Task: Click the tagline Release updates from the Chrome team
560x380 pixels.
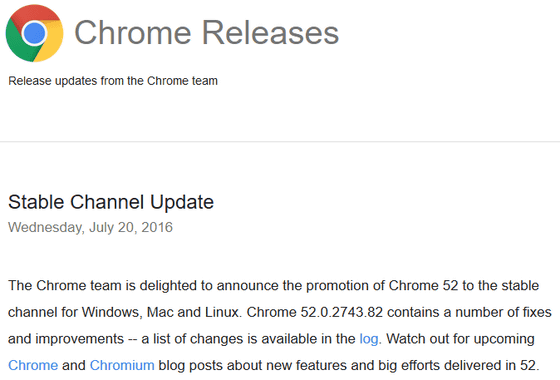Action: (x=113, y=81)
